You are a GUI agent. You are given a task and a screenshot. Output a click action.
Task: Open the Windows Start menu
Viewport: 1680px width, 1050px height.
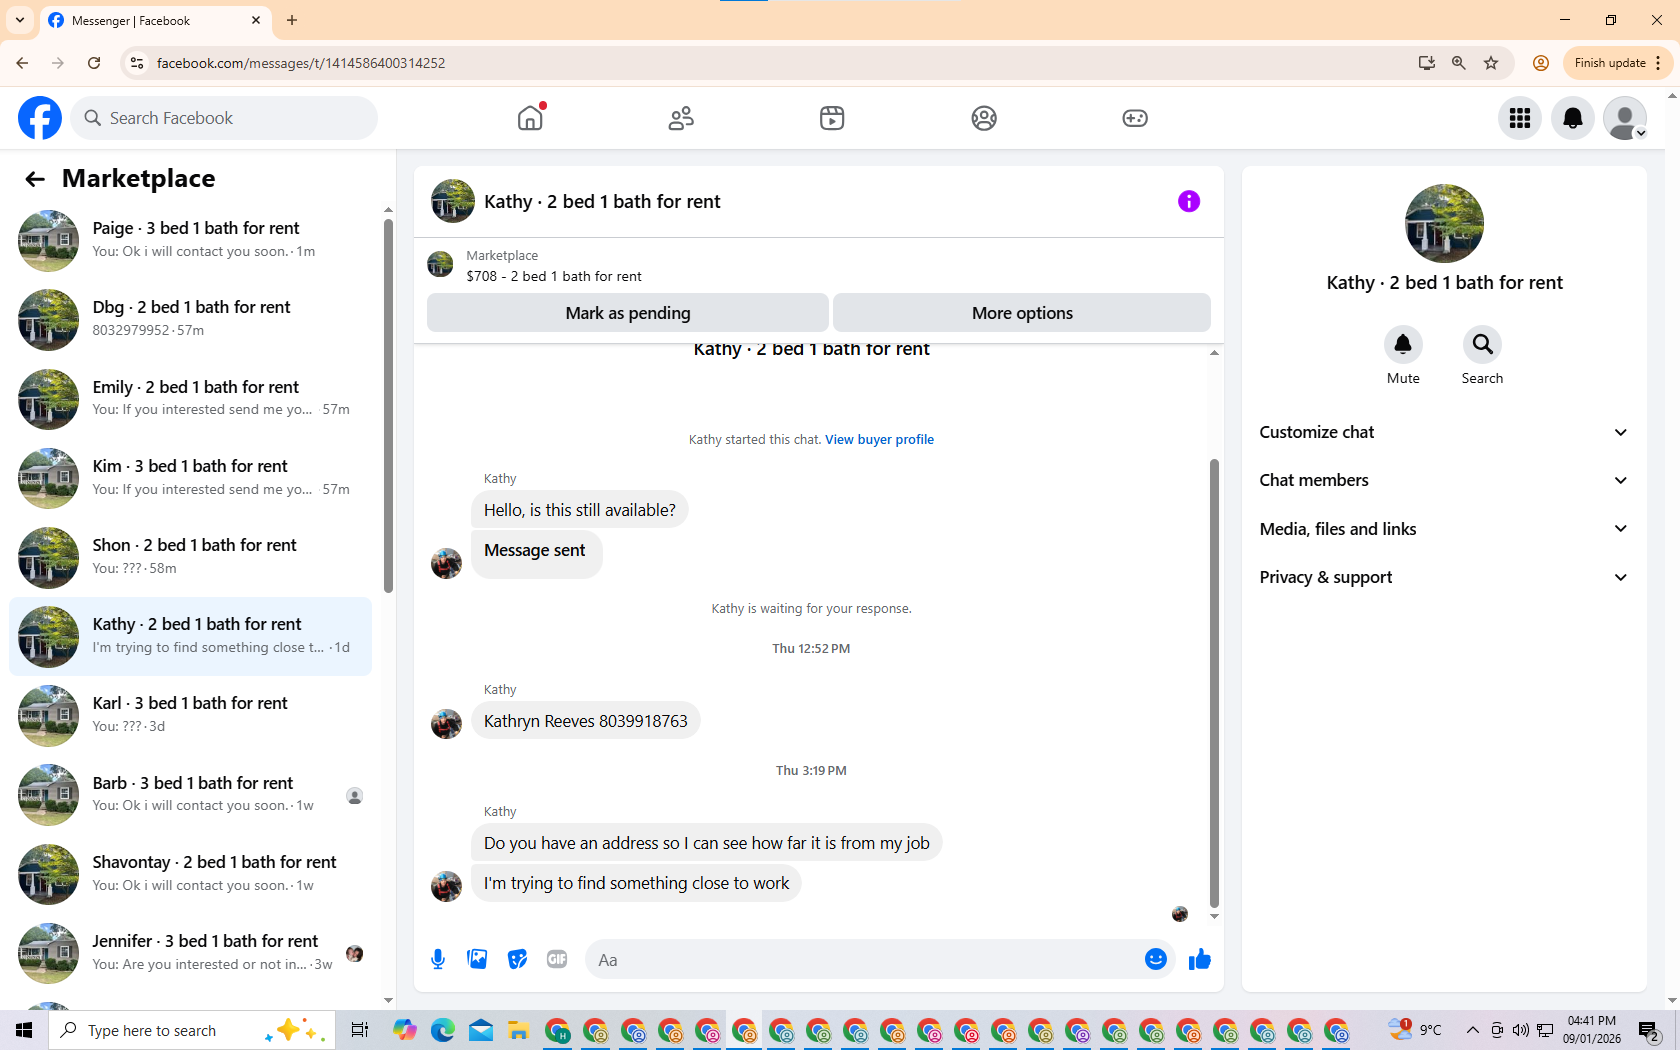[x=24, y=1030]
